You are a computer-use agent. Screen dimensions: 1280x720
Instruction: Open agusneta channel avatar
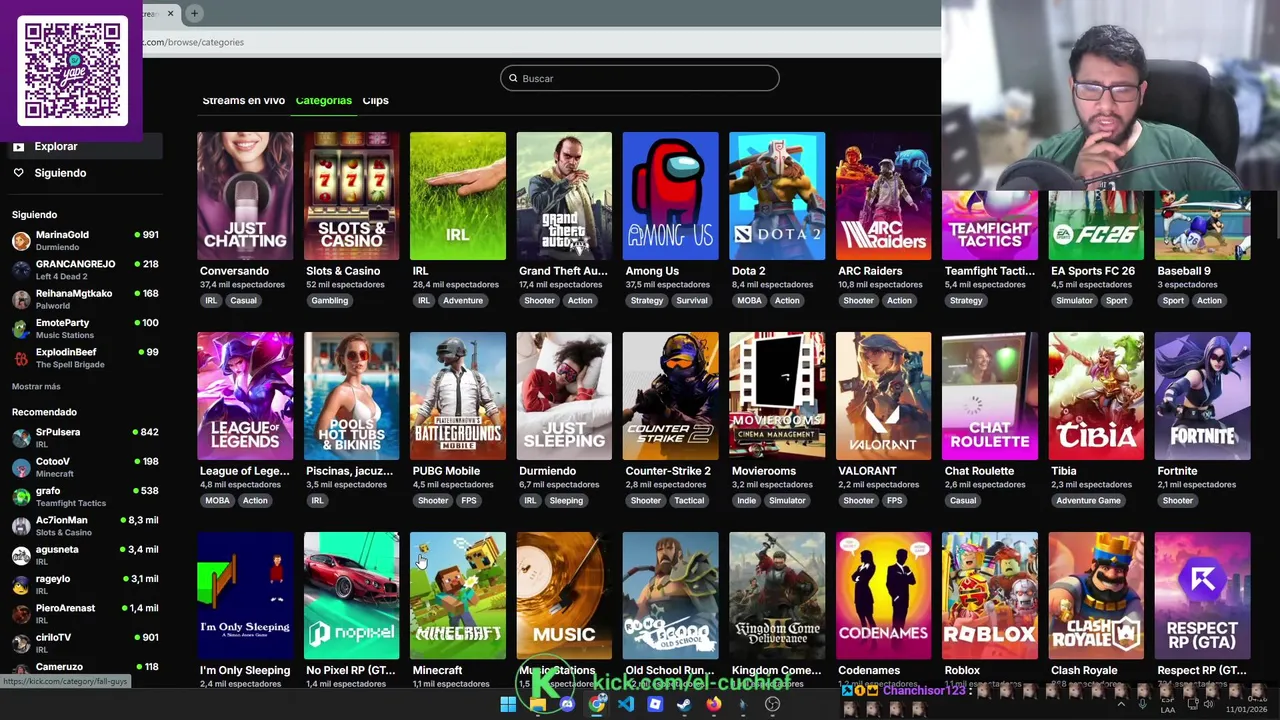point(21,555)
